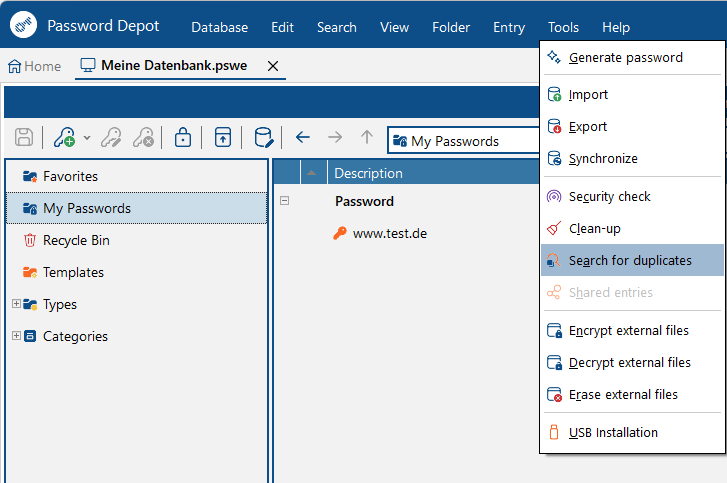This screenshot has width=727, height=483.
Task: Click the Save database toolbar icon
Action: coord(24,137)
